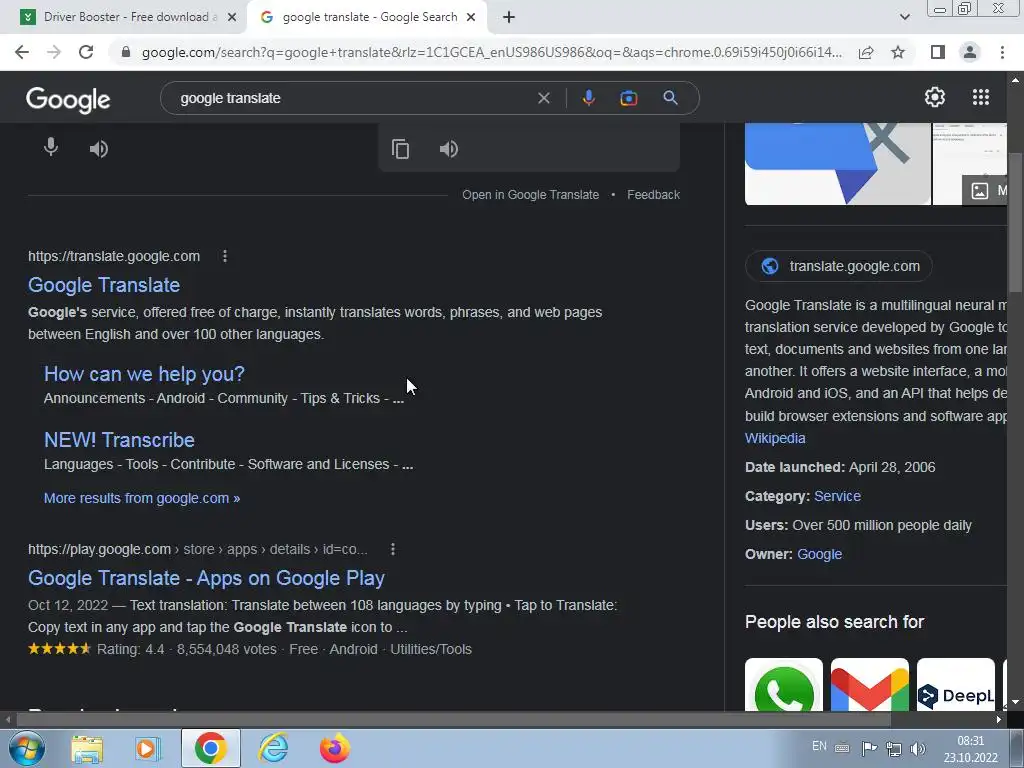Open options for translate.google.com result
Viewport: 1024px width, 768px height.
pos(225,256)
